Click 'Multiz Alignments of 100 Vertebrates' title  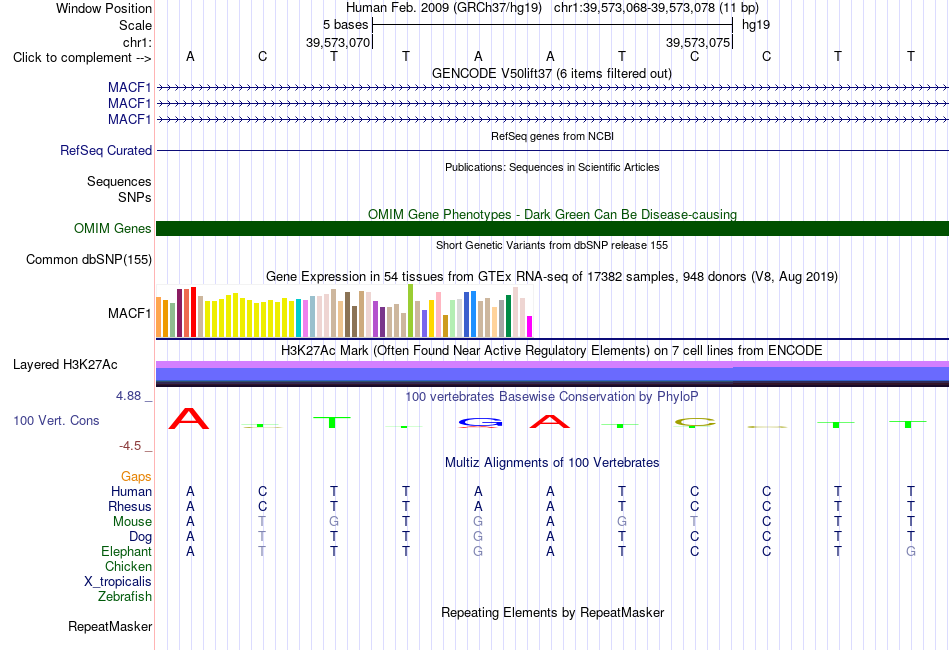click(x=551, y=463)
